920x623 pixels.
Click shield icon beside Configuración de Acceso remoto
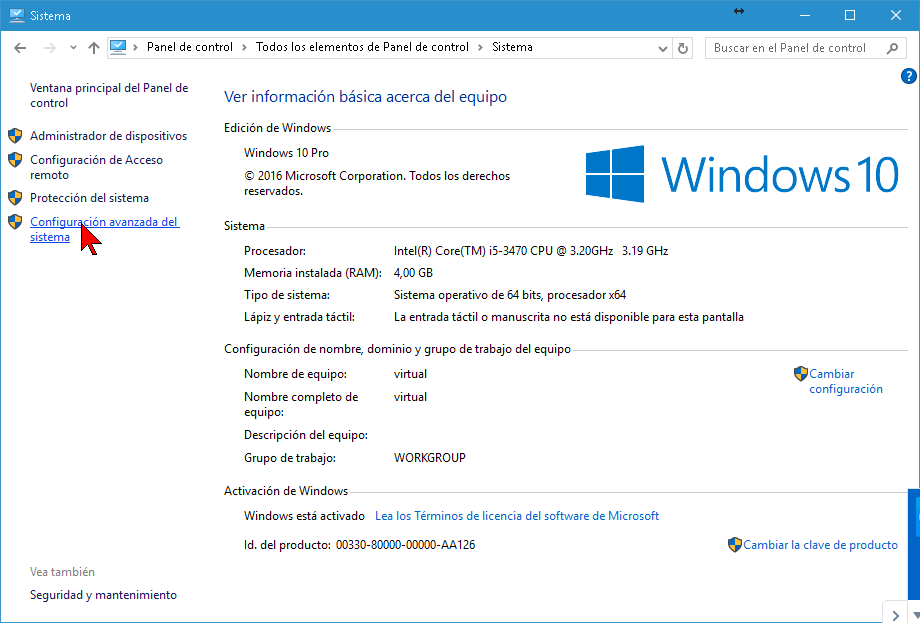pos(15,160)
